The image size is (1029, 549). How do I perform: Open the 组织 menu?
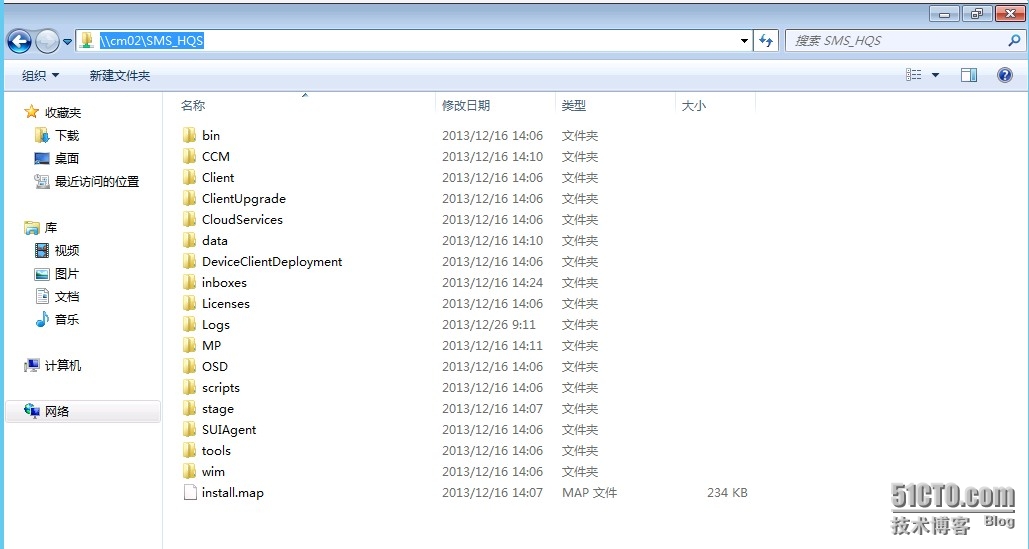[x=40, y=75]
